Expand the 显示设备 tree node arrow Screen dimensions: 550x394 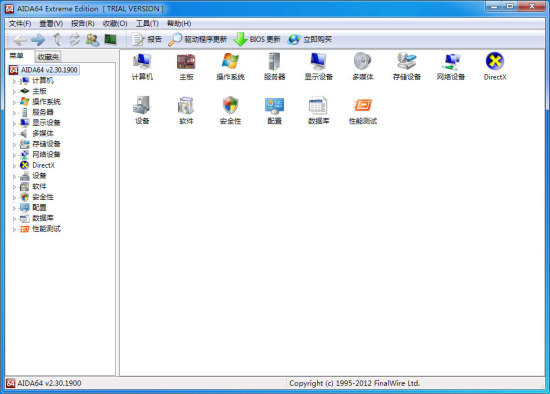coord(14,123)
